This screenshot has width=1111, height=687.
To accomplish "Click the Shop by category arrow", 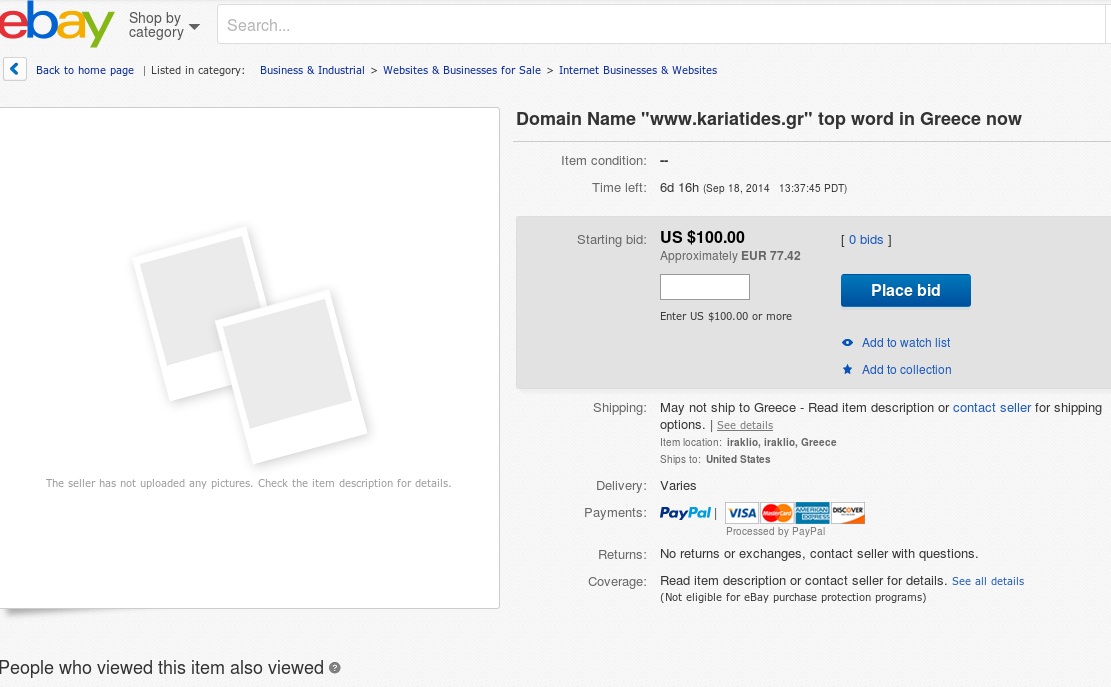I will point(194,27).
